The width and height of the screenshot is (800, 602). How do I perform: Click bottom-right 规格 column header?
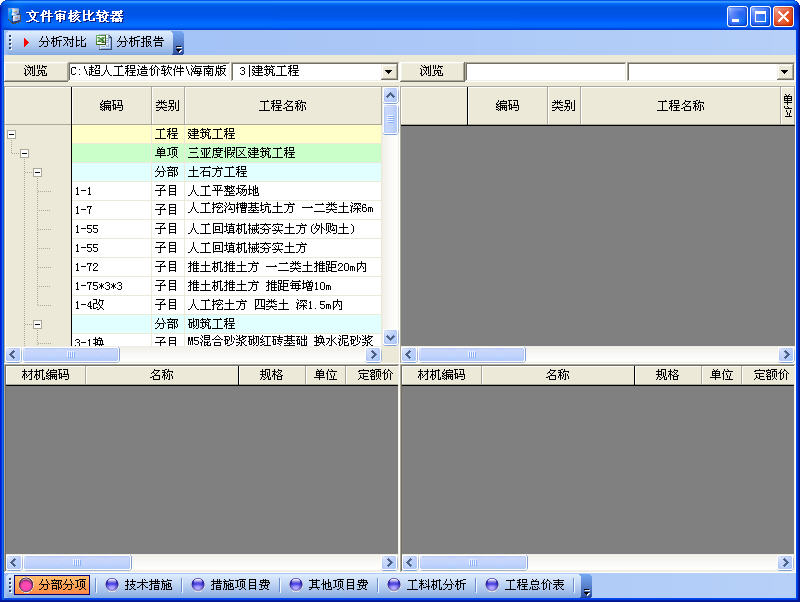coord(667,375)
